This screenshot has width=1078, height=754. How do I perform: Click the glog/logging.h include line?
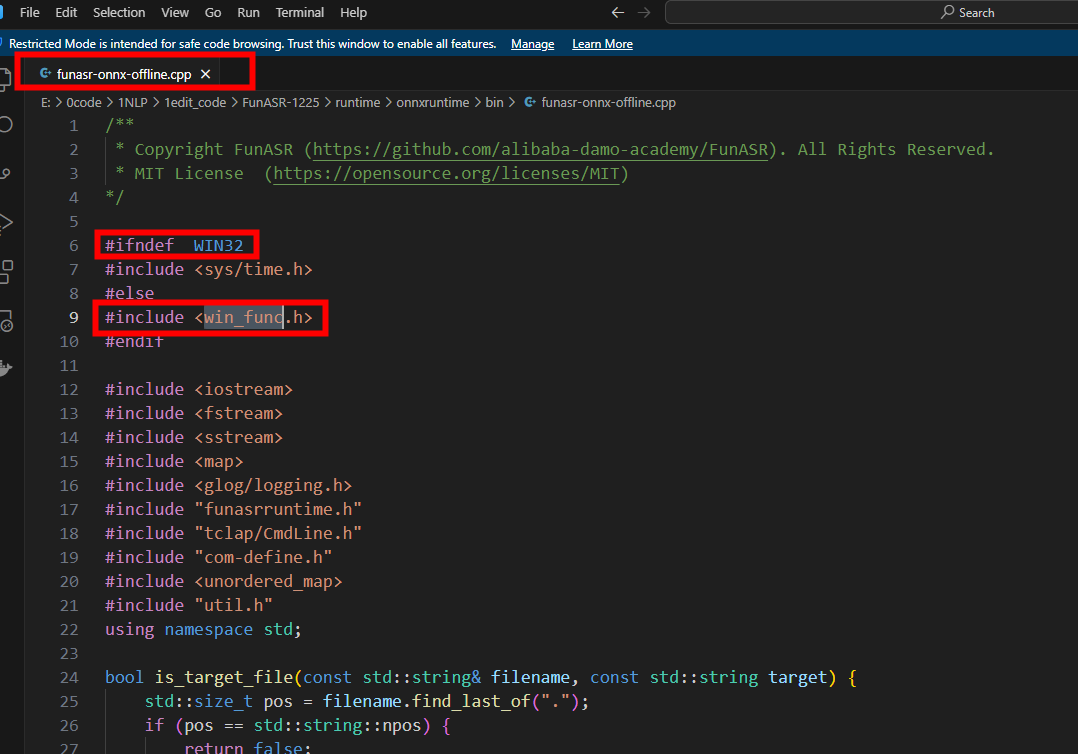click(x=228, y=486)
